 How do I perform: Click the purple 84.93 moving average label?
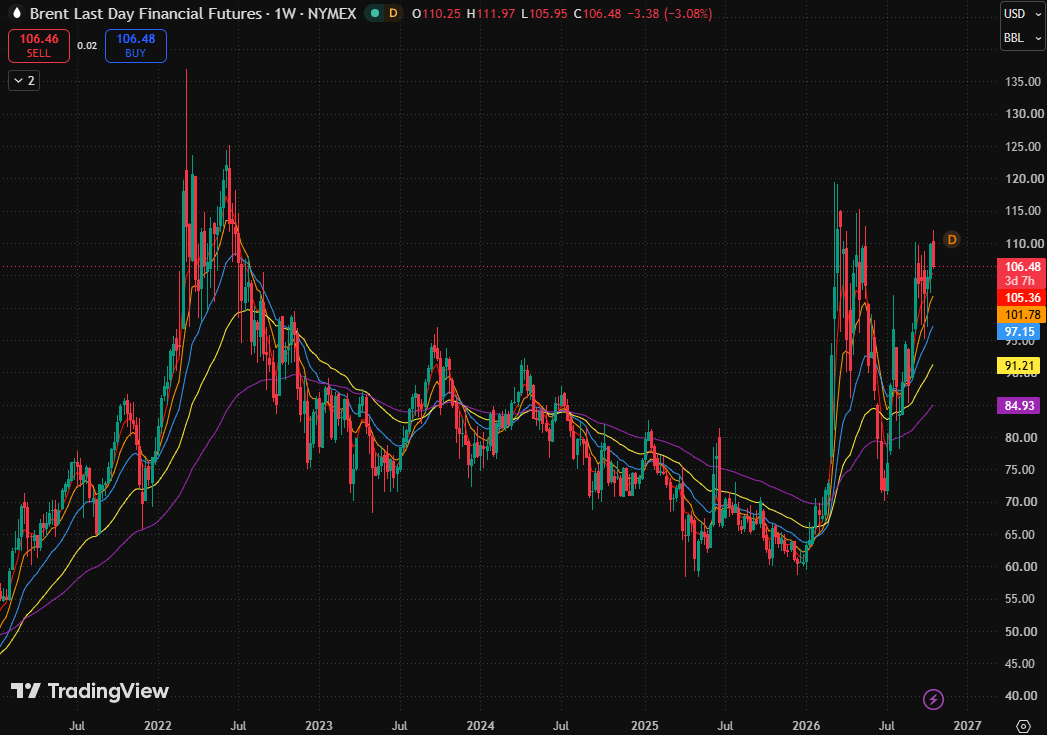pyautogui.click(x=1019, y=405)
